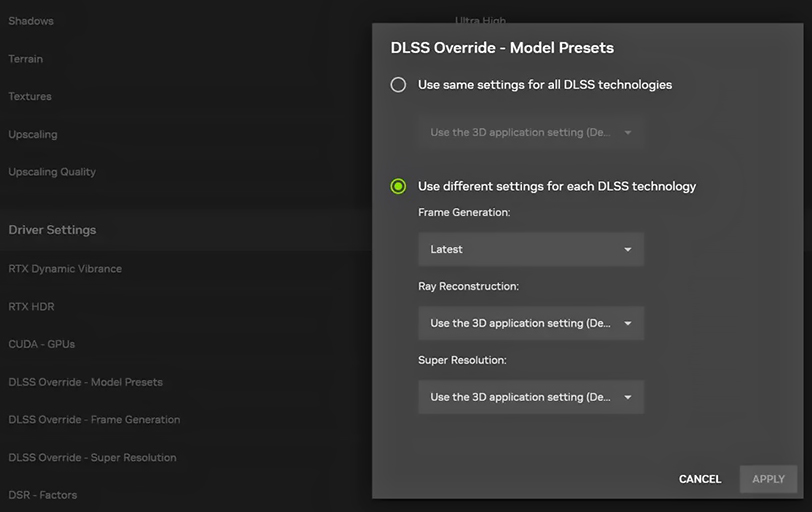Click the Super Resolution dropdown arrow
This screenshot has width=812, height=512.
tap(628, 397)
